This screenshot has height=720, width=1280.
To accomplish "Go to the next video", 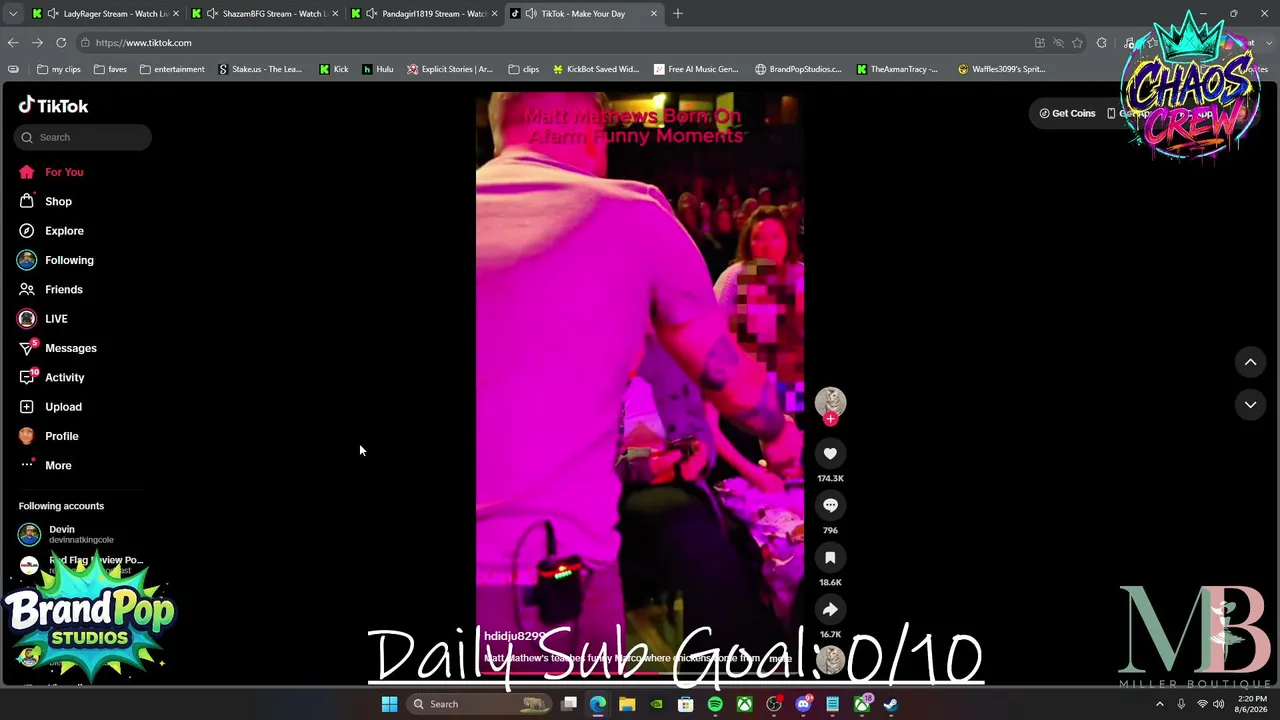I will (1250, 404).
